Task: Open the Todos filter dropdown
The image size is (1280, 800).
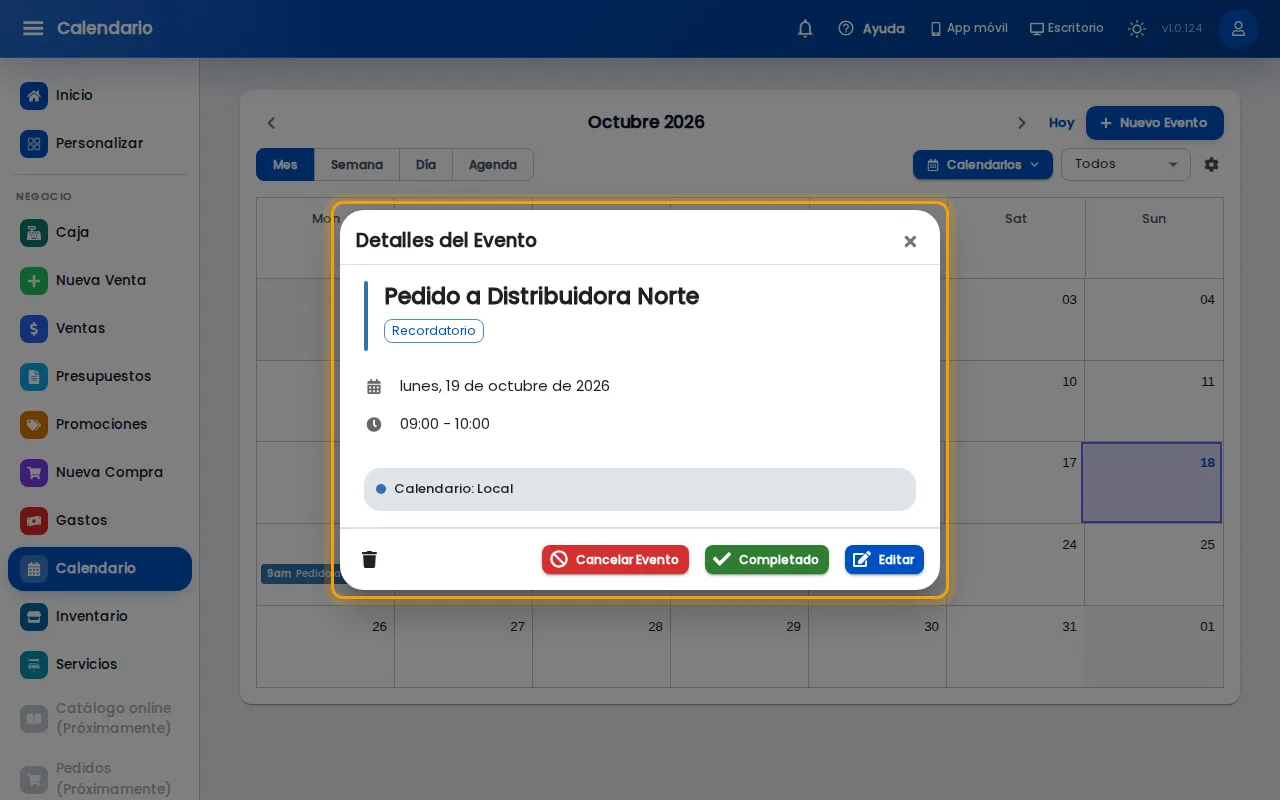Action: pyautogui.click(x=1126, y=164)
